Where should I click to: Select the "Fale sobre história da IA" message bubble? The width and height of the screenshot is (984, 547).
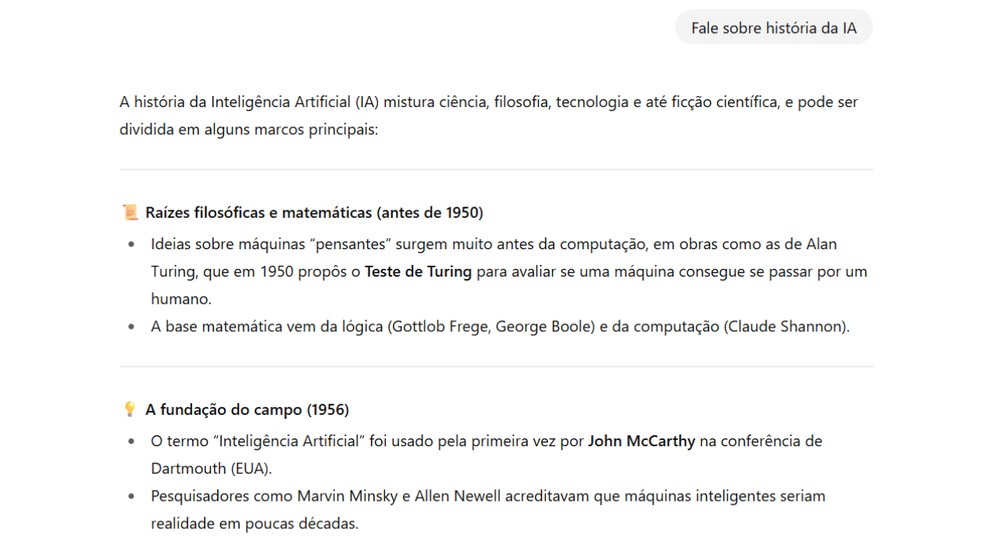[773, 28]
